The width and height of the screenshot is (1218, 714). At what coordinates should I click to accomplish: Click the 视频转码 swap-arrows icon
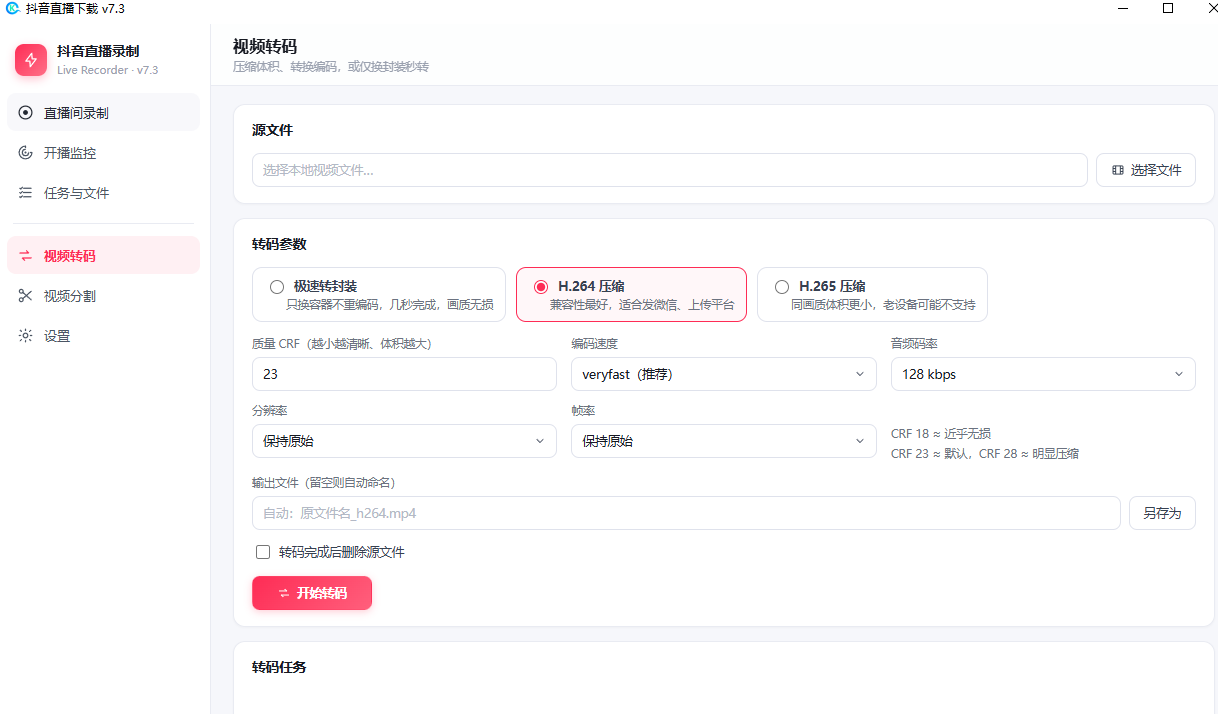(26, 256)
